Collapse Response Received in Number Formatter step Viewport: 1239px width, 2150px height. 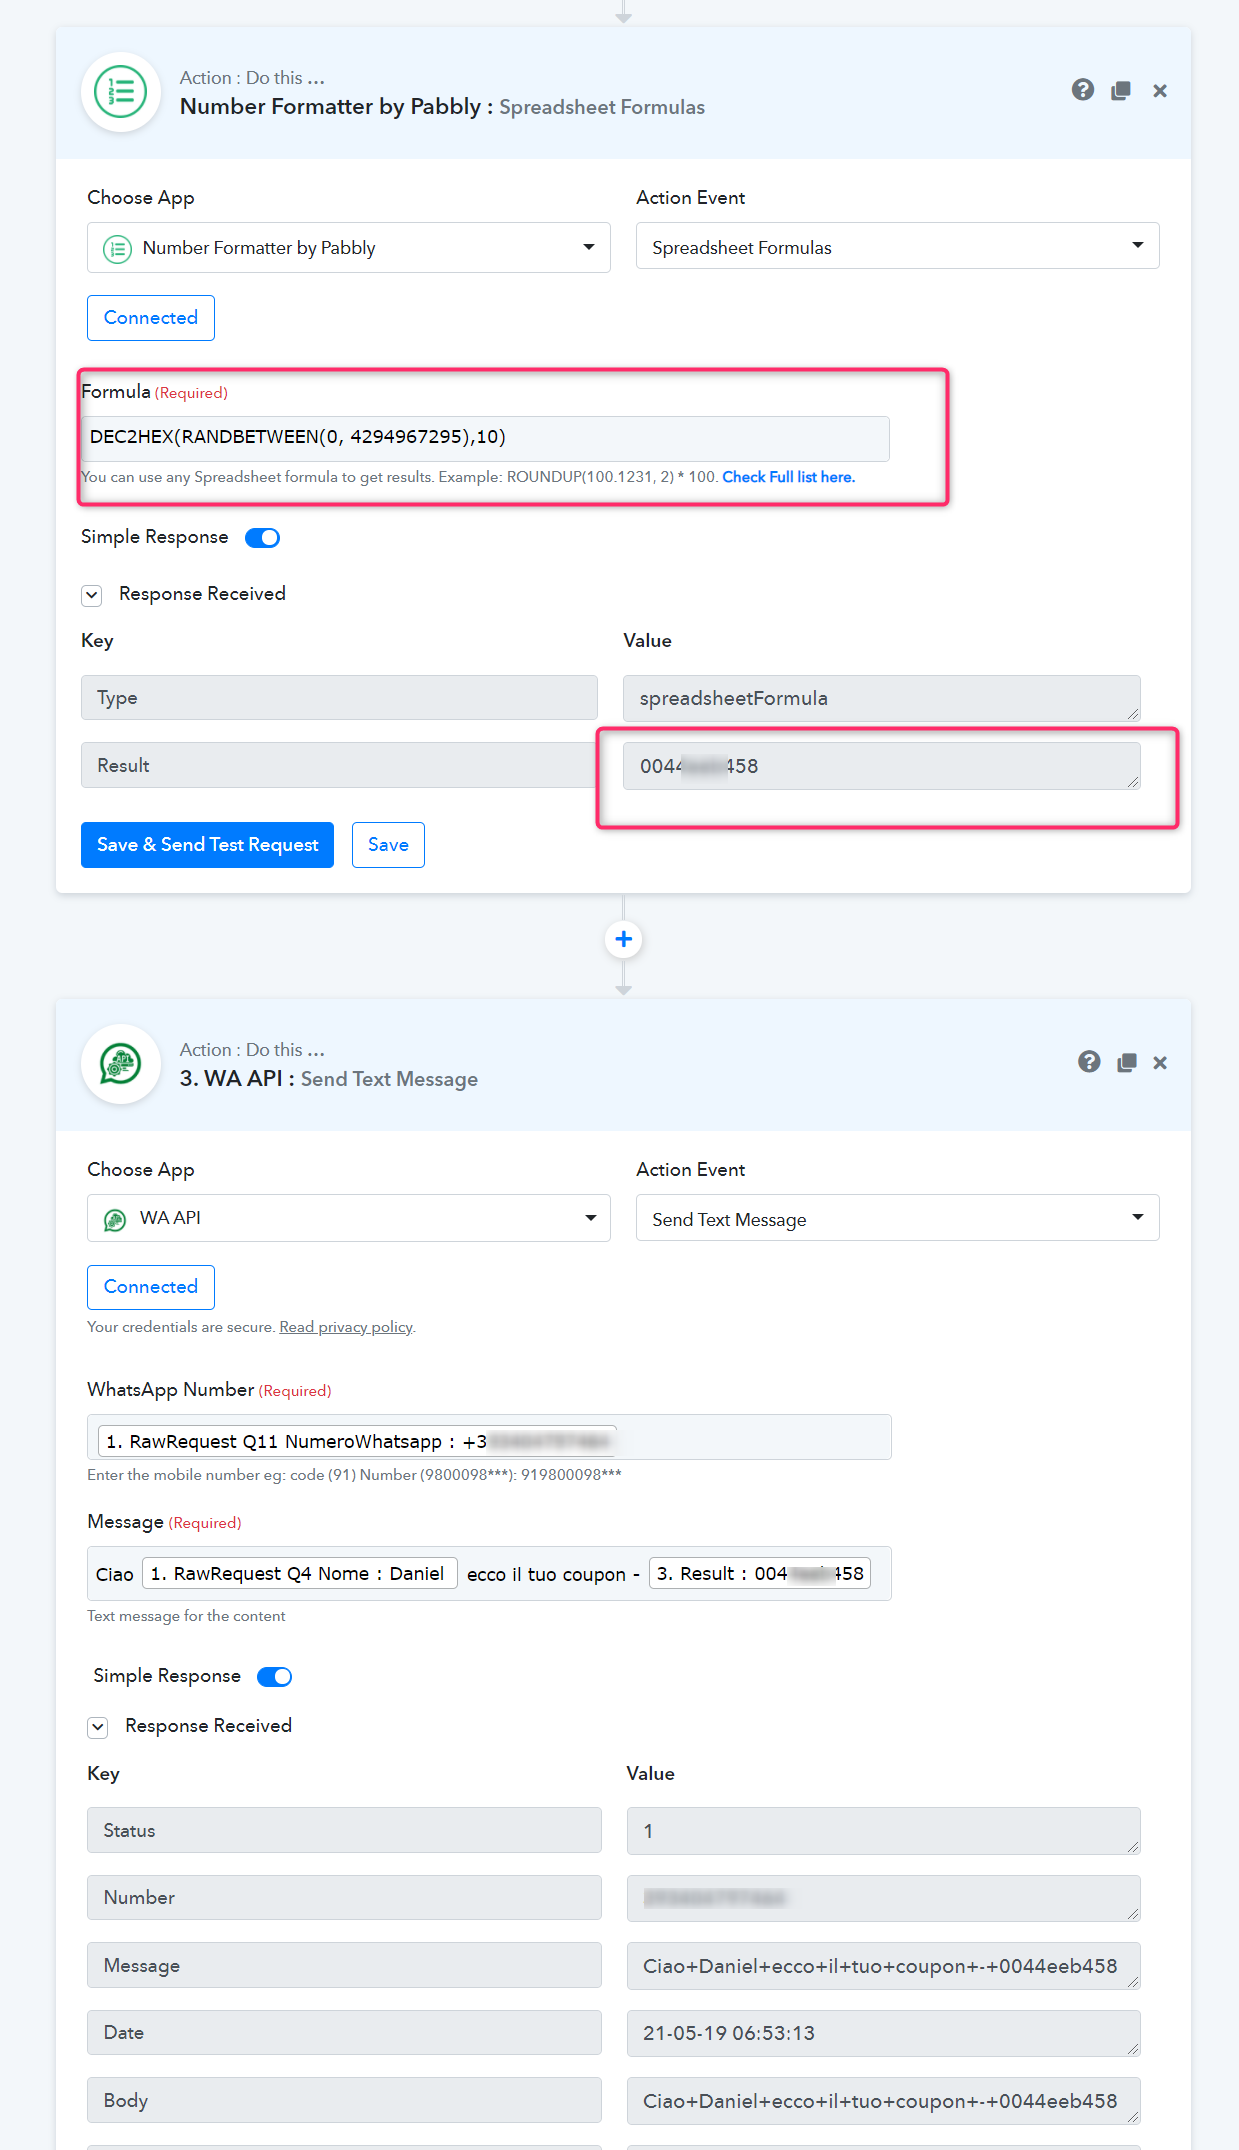click(92, 595)
